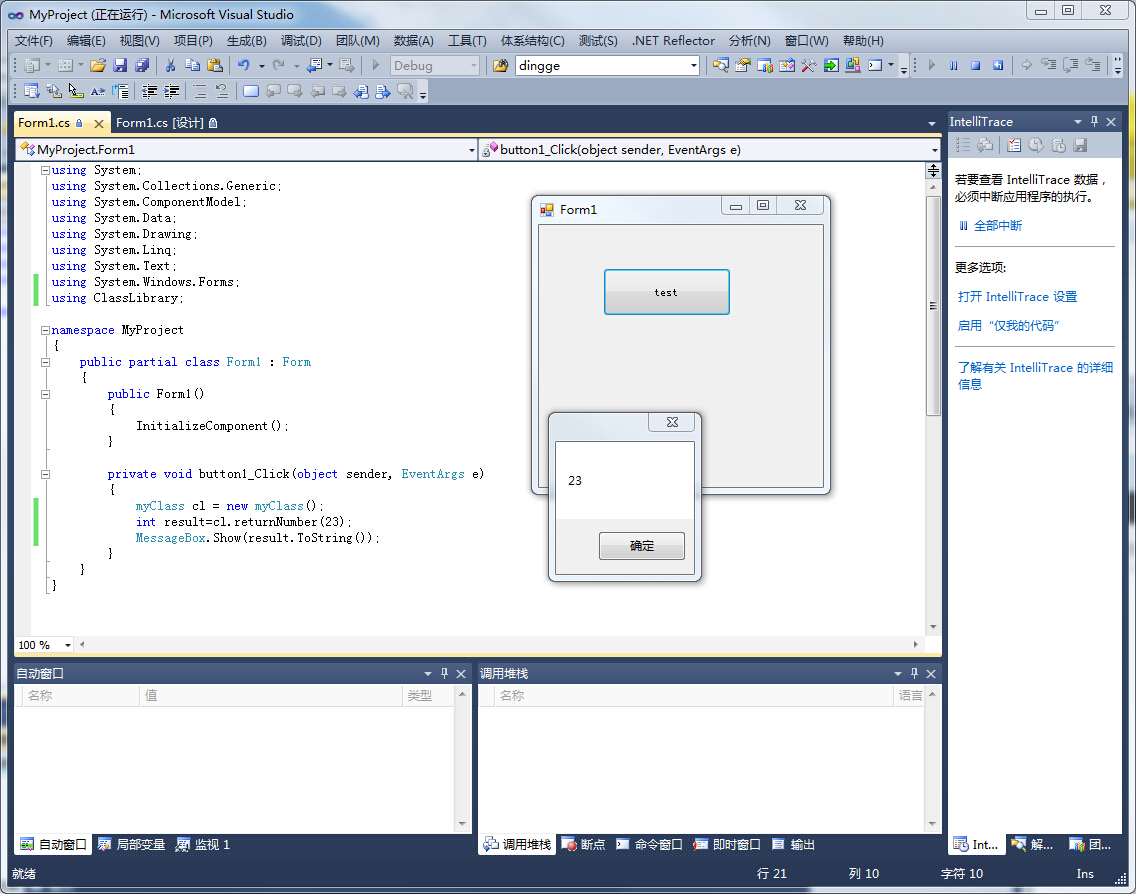Collapse the button1_Click method block
1136x894 pixels.
point(45,475)
